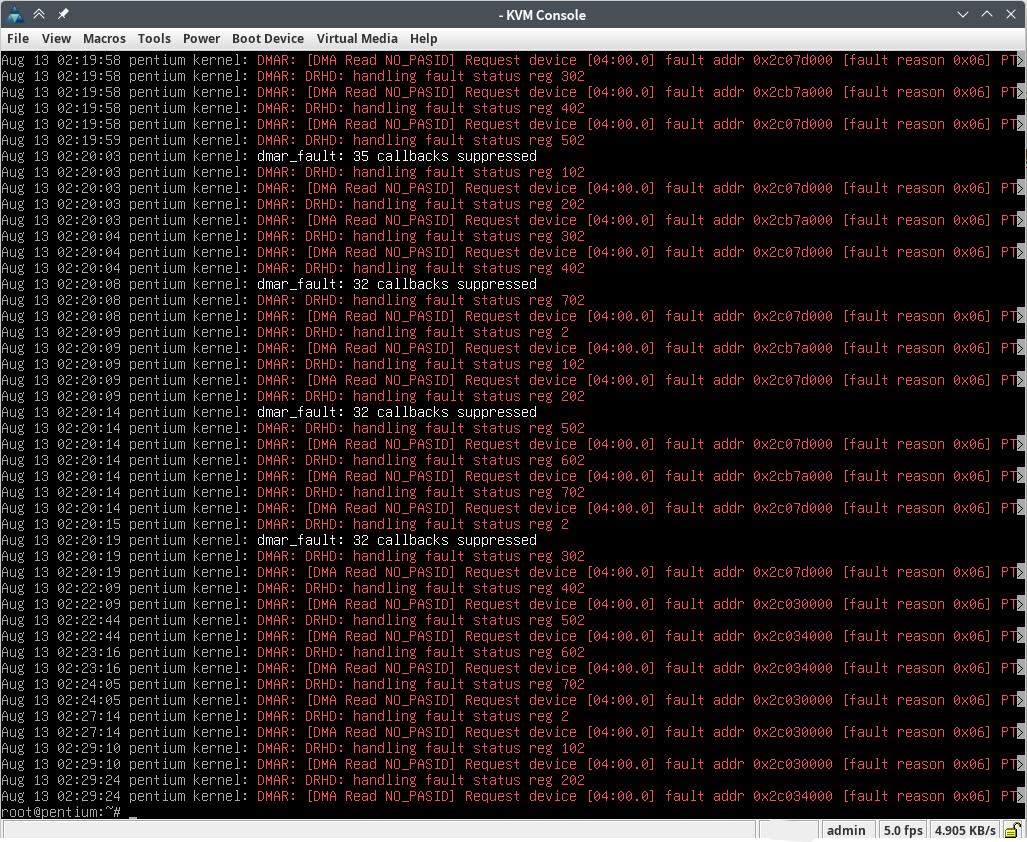Viewport: 1027px width, 842px height.
Task: Open the Power menu
Action: tap(201, 38)
